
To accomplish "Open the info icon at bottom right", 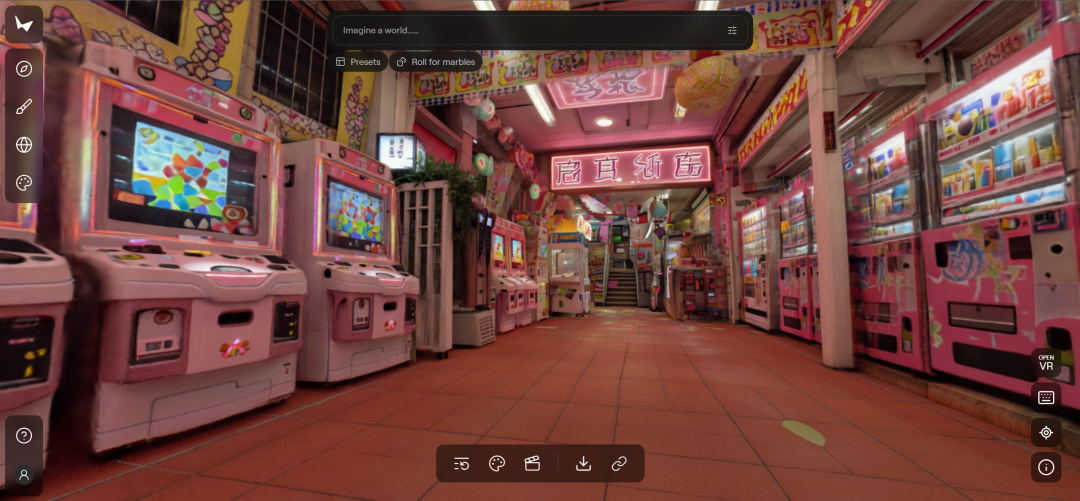I will pos(1046,467).
